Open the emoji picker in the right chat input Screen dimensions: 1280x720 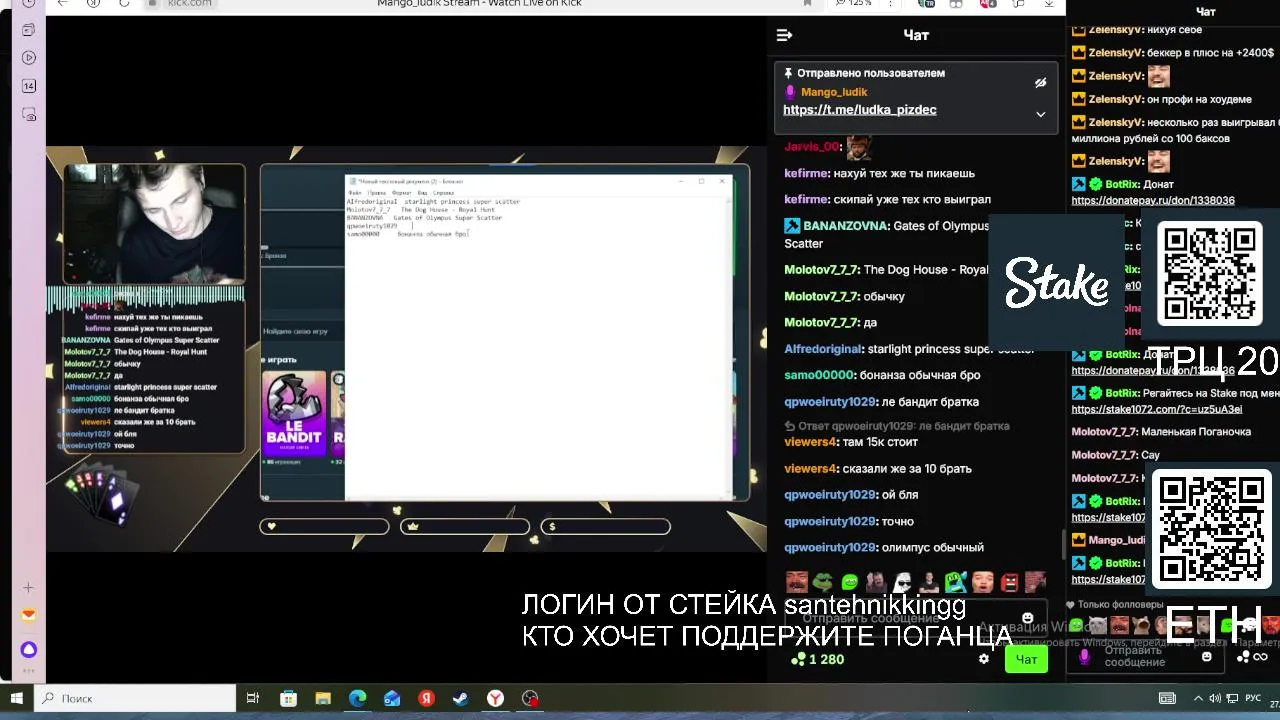[x=1206, y=657]
